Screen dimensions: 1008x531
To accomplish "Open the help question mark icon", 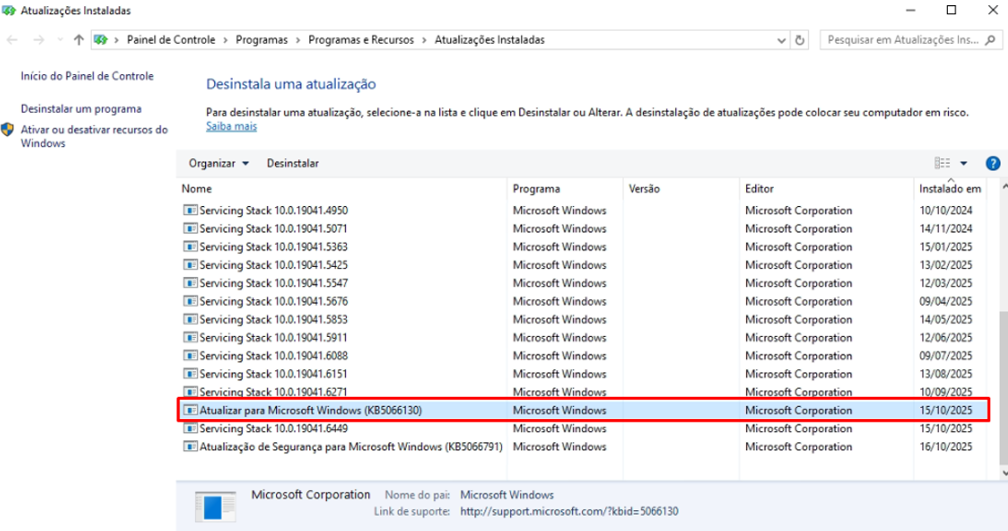I will (993, 163).
